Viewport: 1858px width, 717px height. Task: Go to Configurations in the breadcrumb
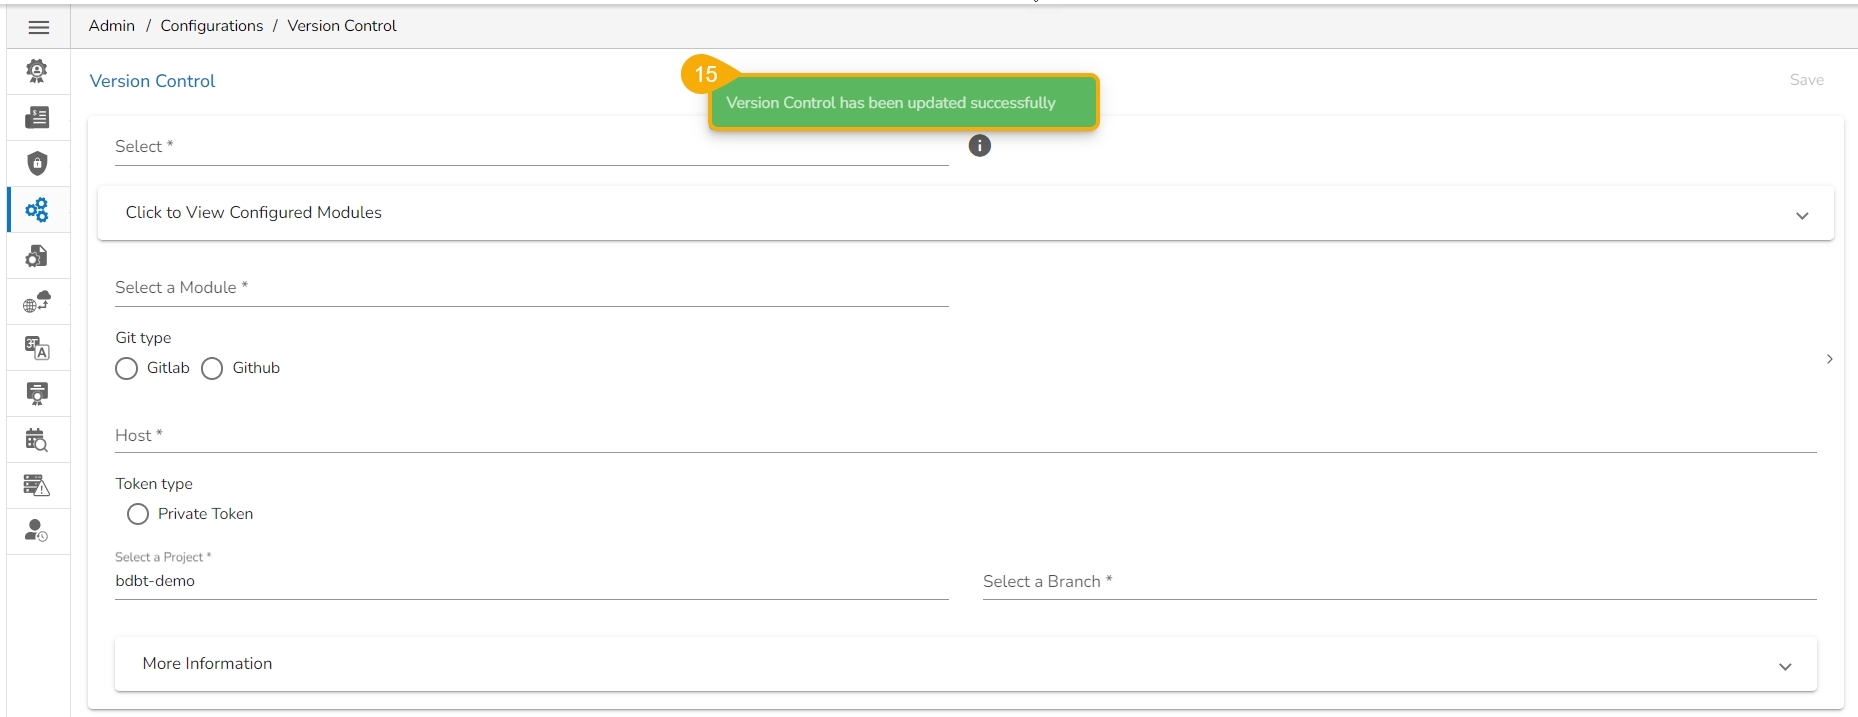[x=212, y=26]
